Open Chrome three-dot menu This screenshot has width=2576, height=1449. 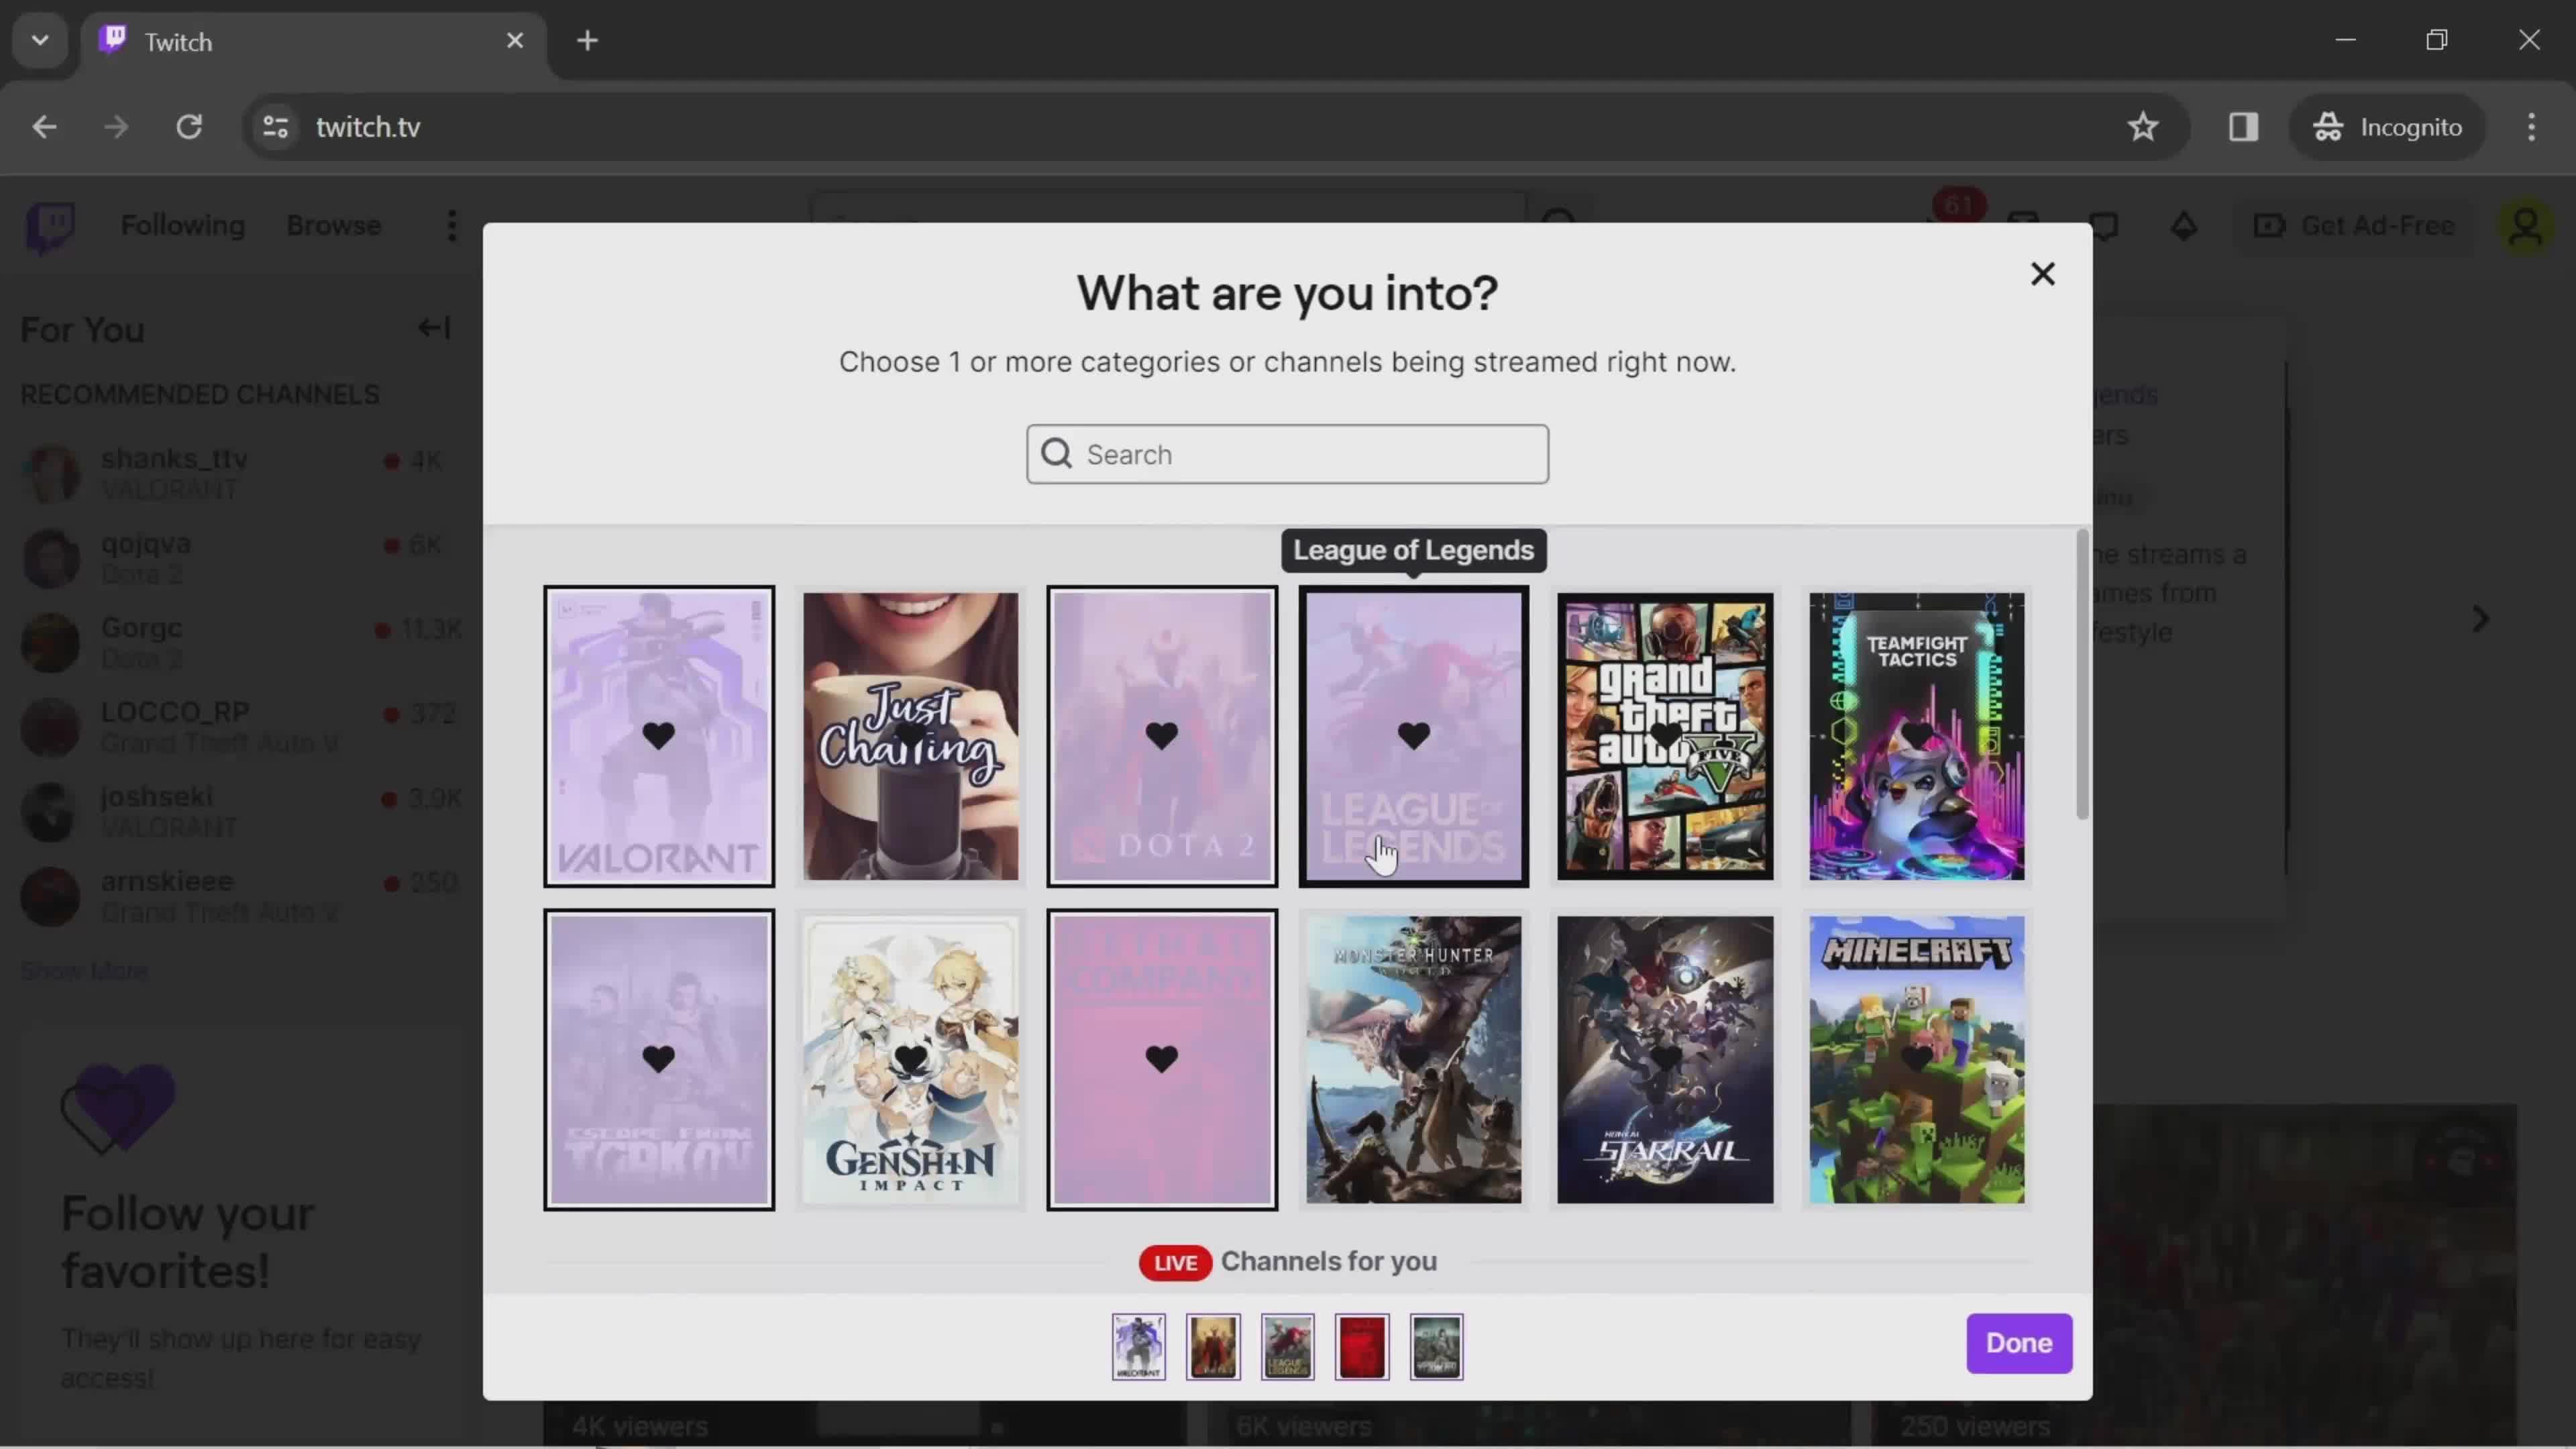tap(2531, 127)
